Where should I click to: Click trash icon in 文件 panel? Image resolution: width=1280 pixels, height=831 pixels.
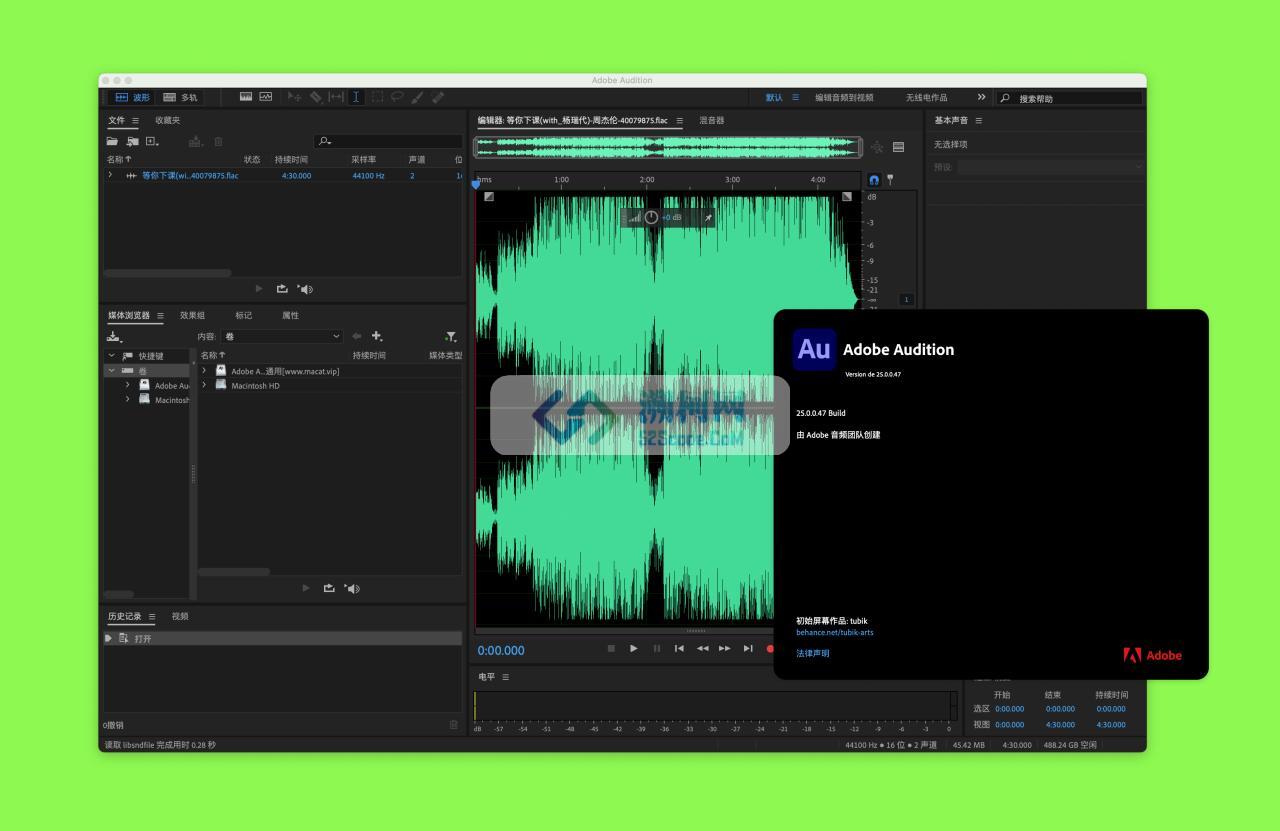[219, 142]
